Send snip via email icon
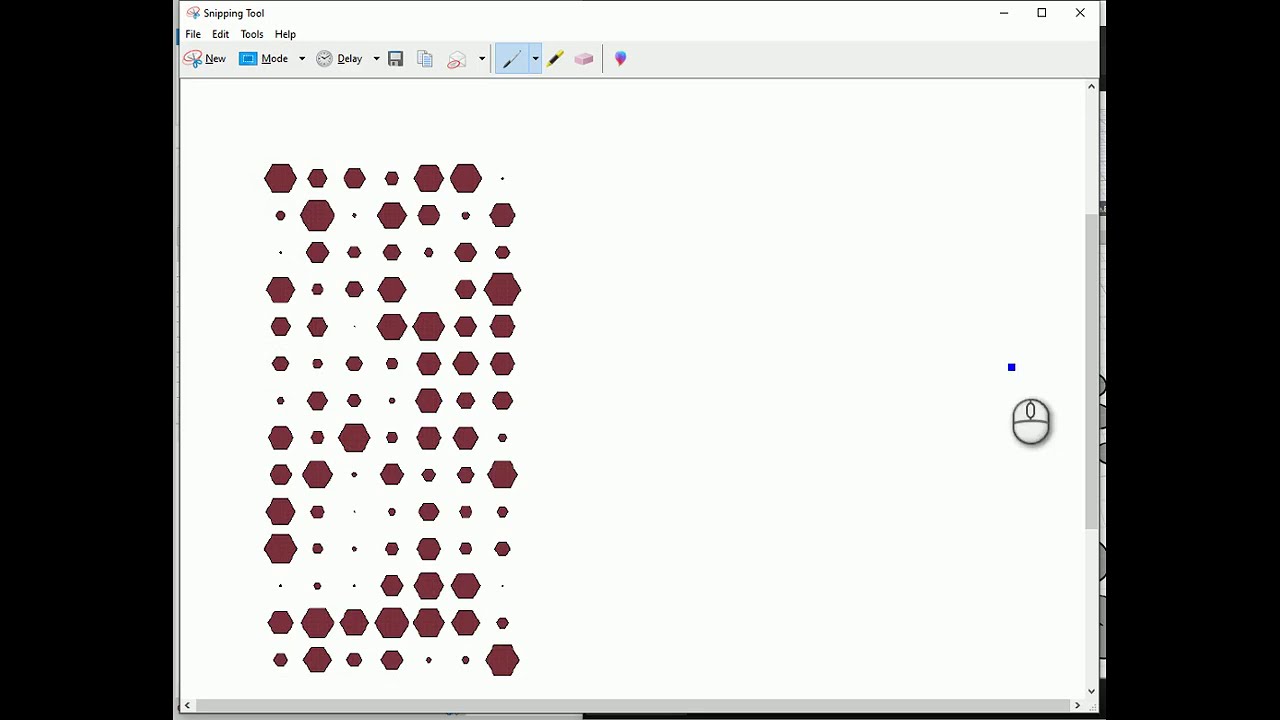The width and height of the screenshot is (1280, 720). (457, 59)
